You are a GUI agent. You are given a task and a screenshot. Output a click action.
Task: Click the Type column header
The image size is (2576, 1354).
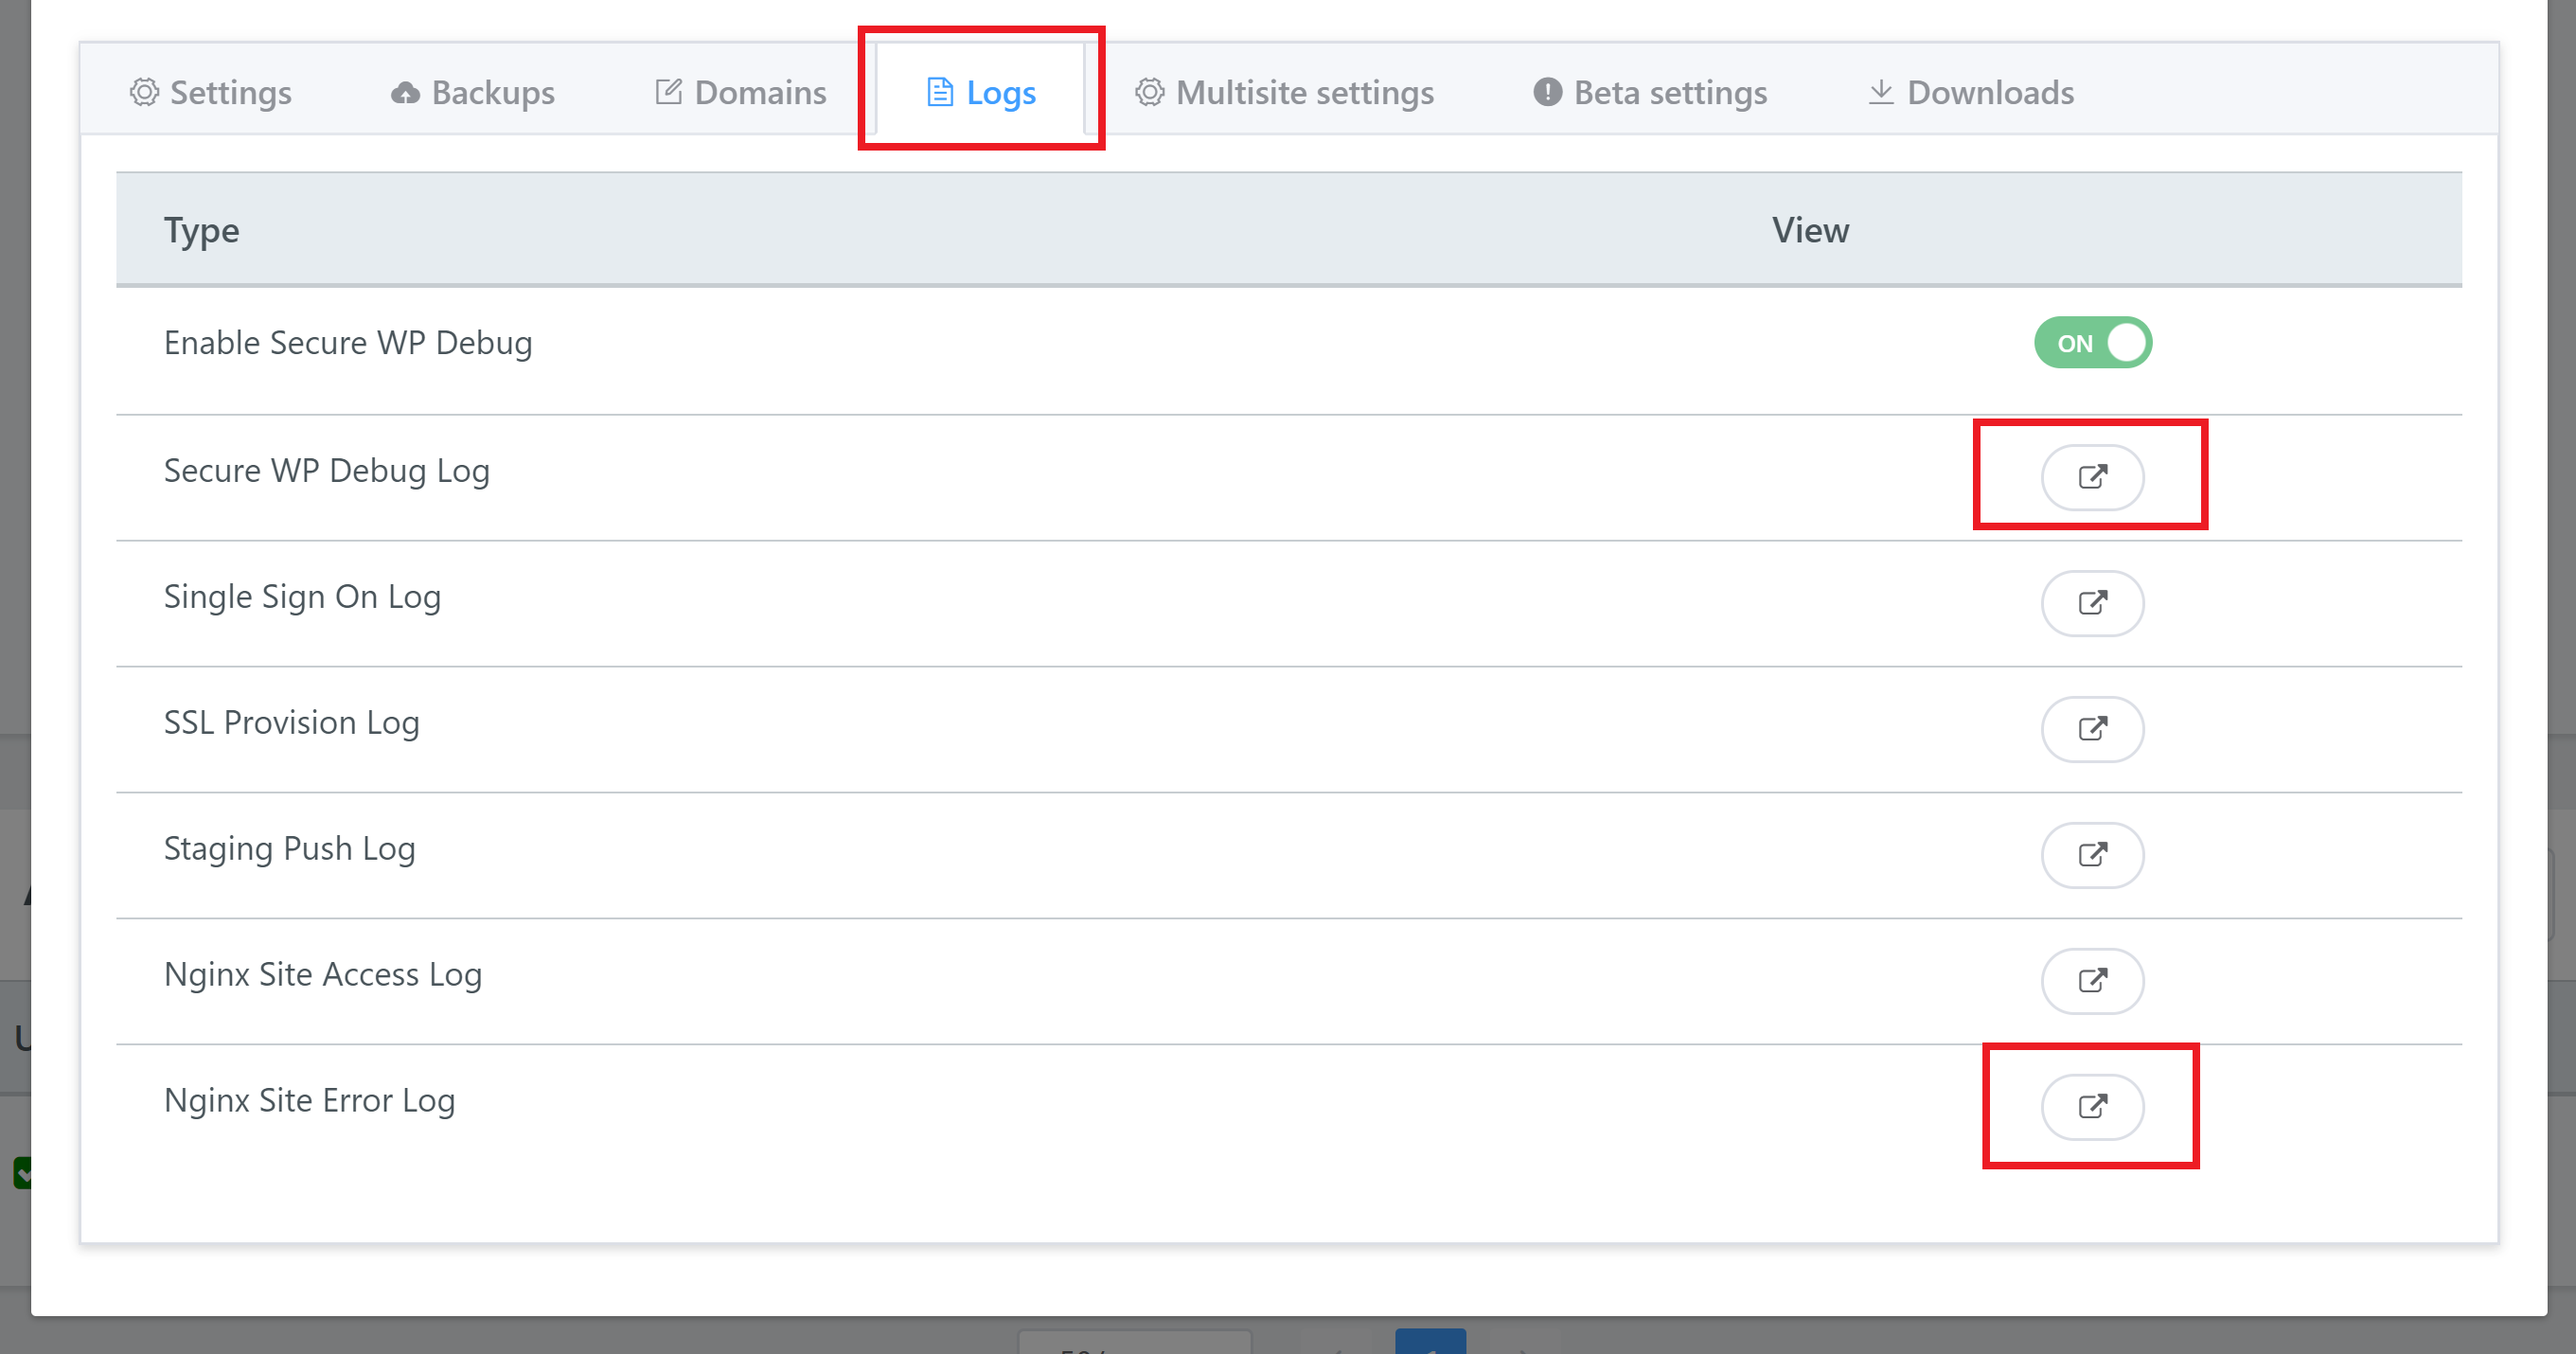tap(202, 230)
